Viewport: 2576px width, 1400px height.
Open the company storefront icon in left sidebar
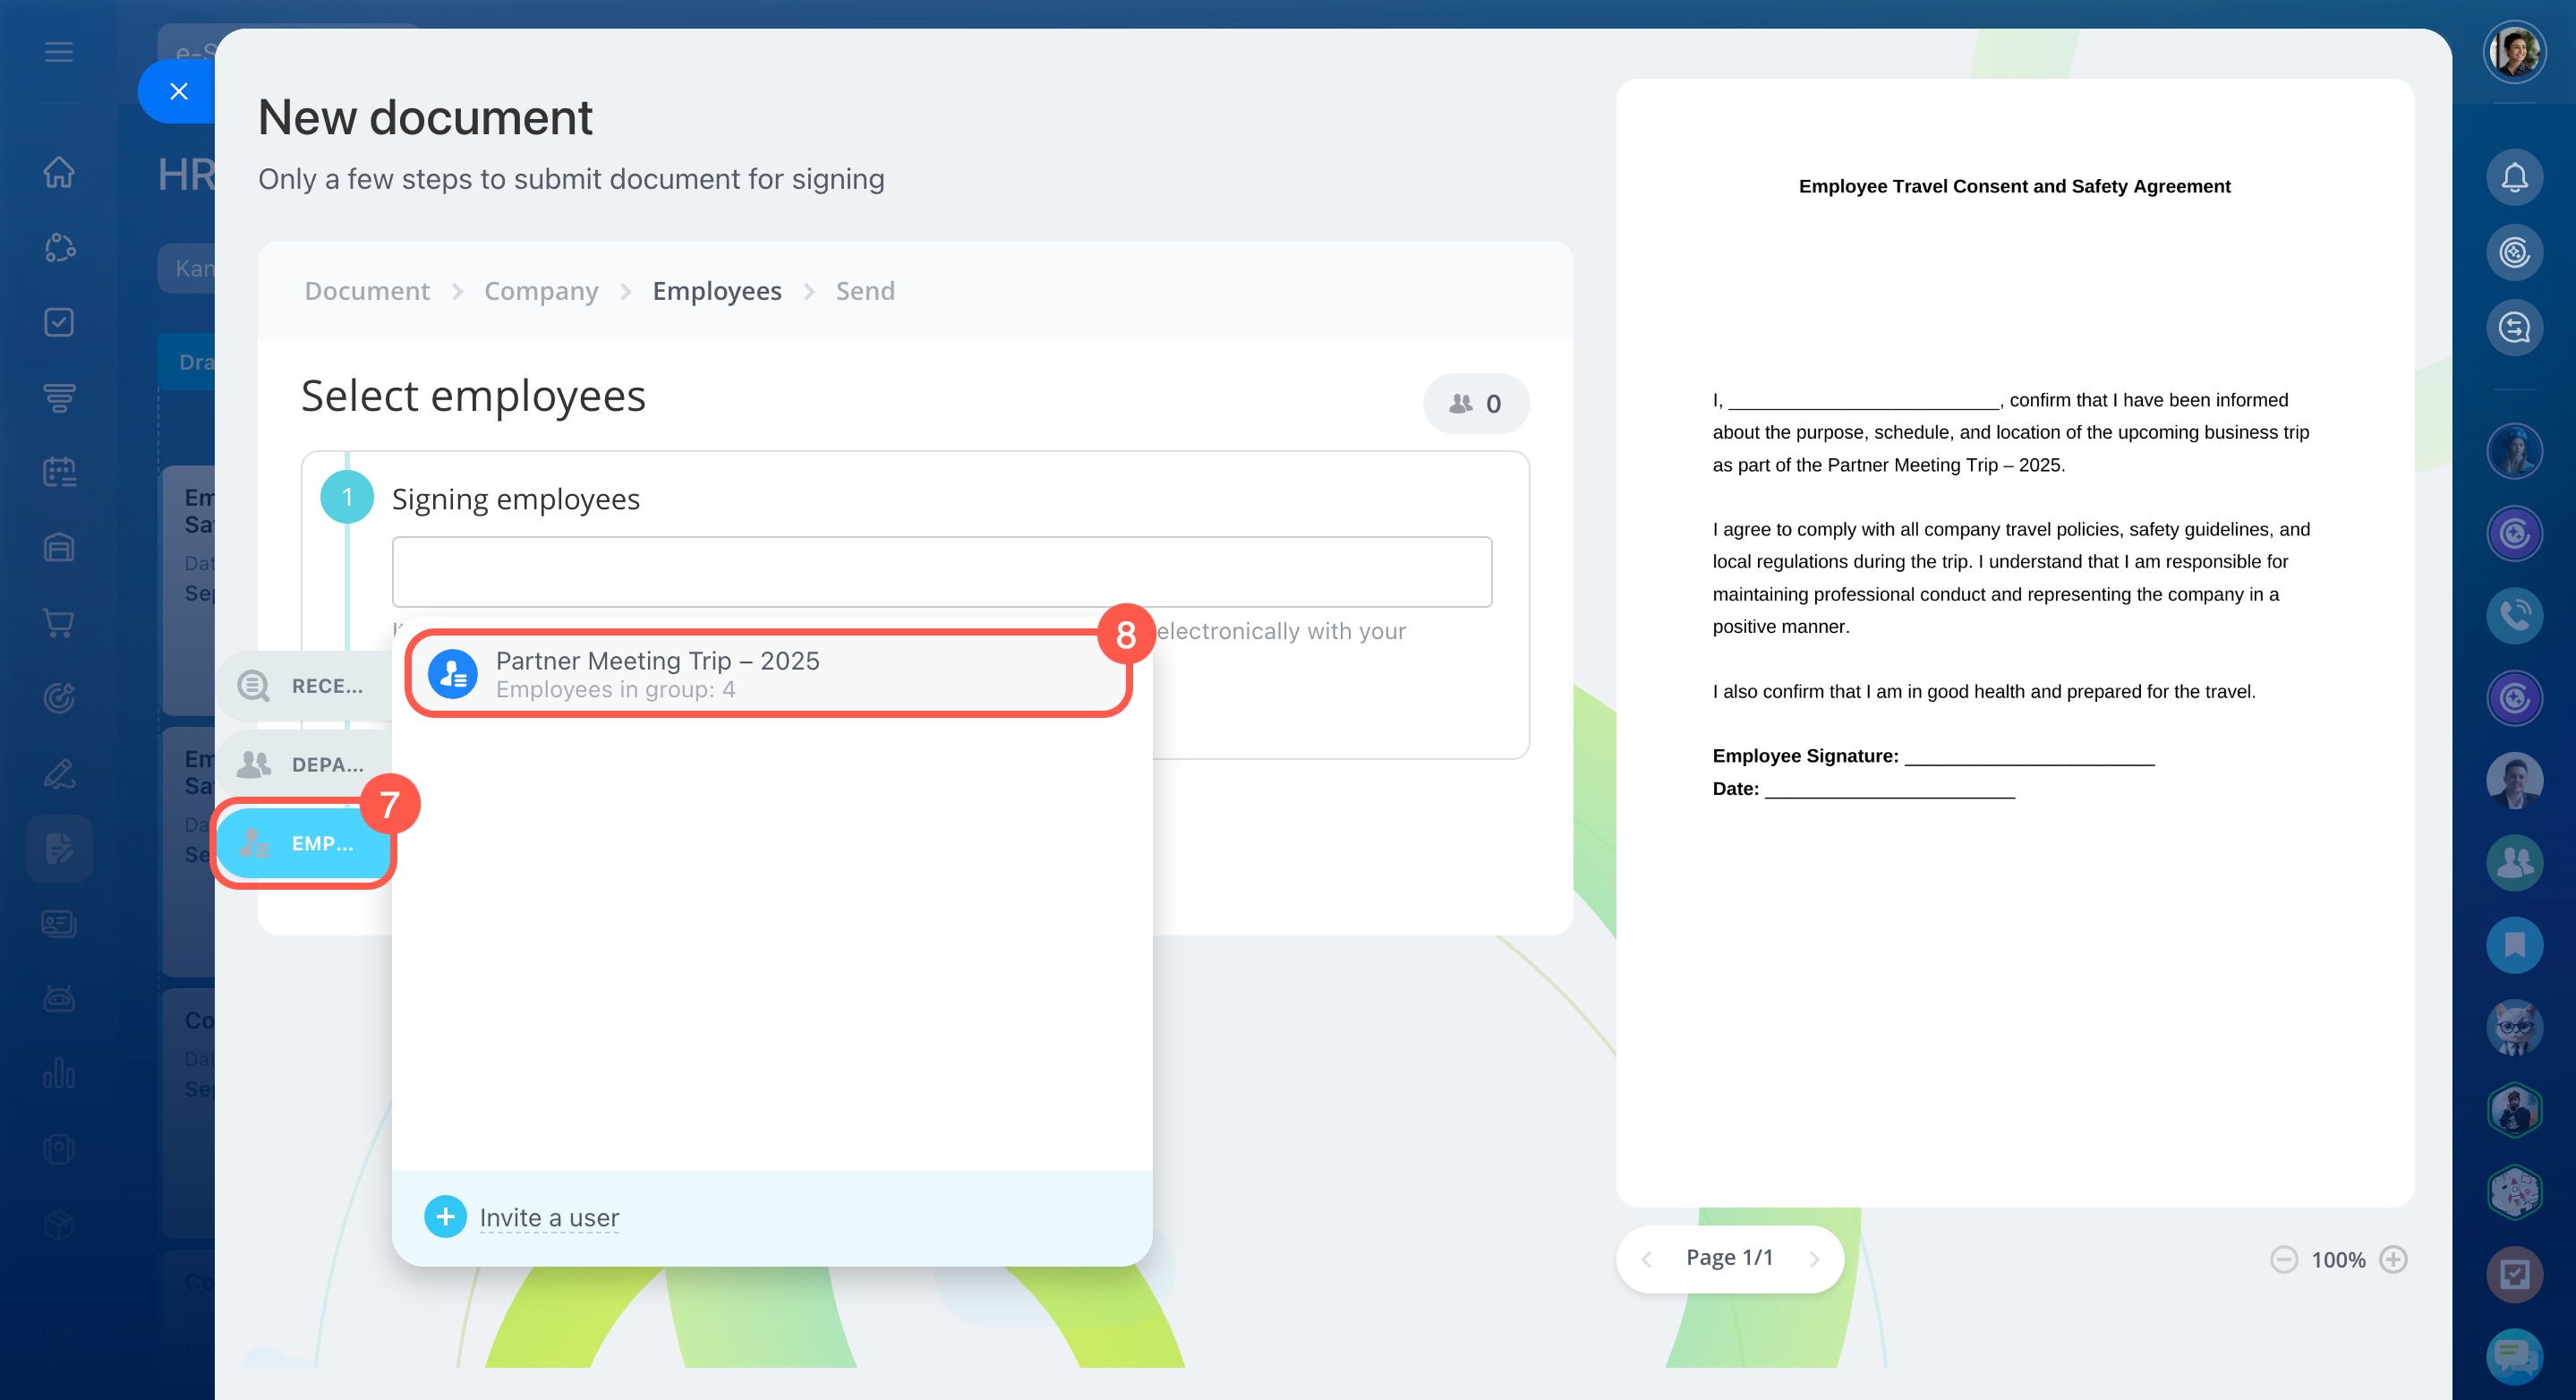coord(59,547)
